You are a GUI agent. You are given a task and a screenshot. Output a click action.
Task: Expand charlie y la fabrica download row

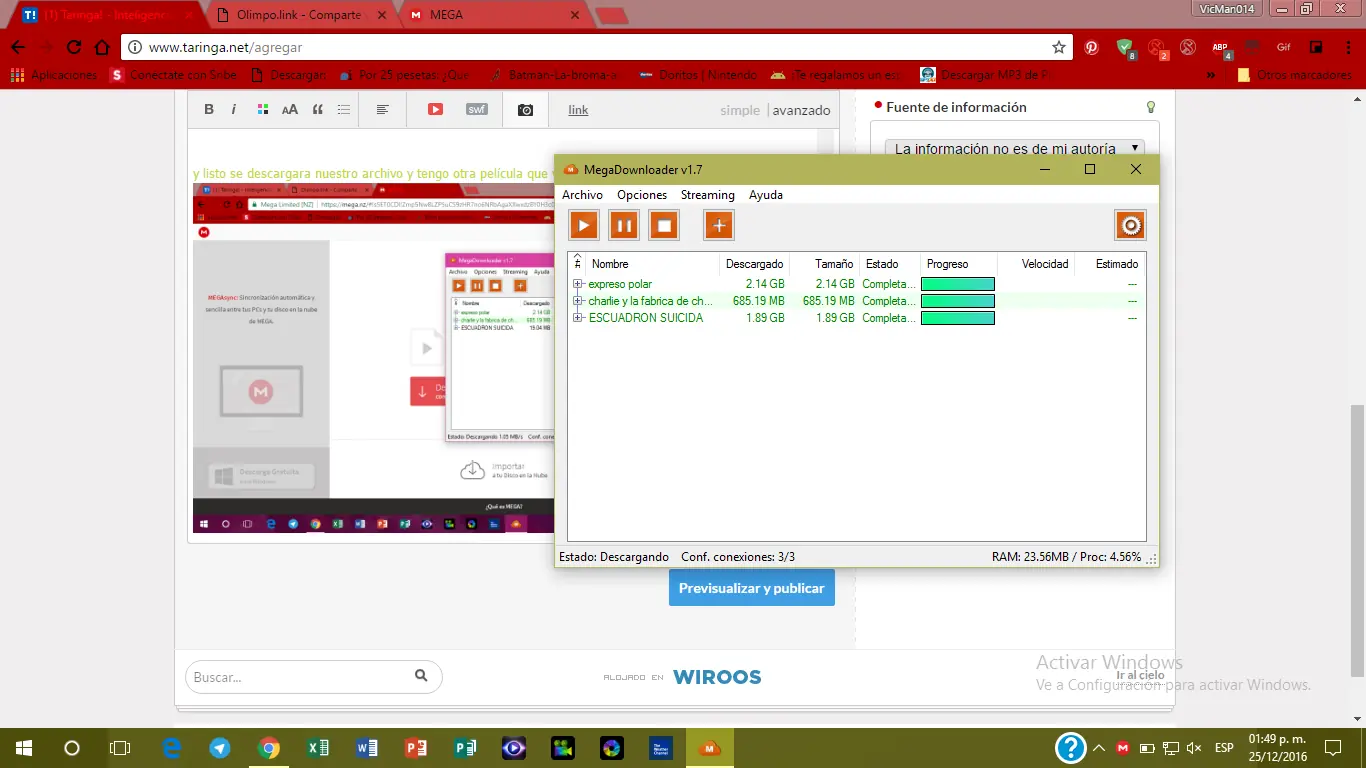(578, 301)
